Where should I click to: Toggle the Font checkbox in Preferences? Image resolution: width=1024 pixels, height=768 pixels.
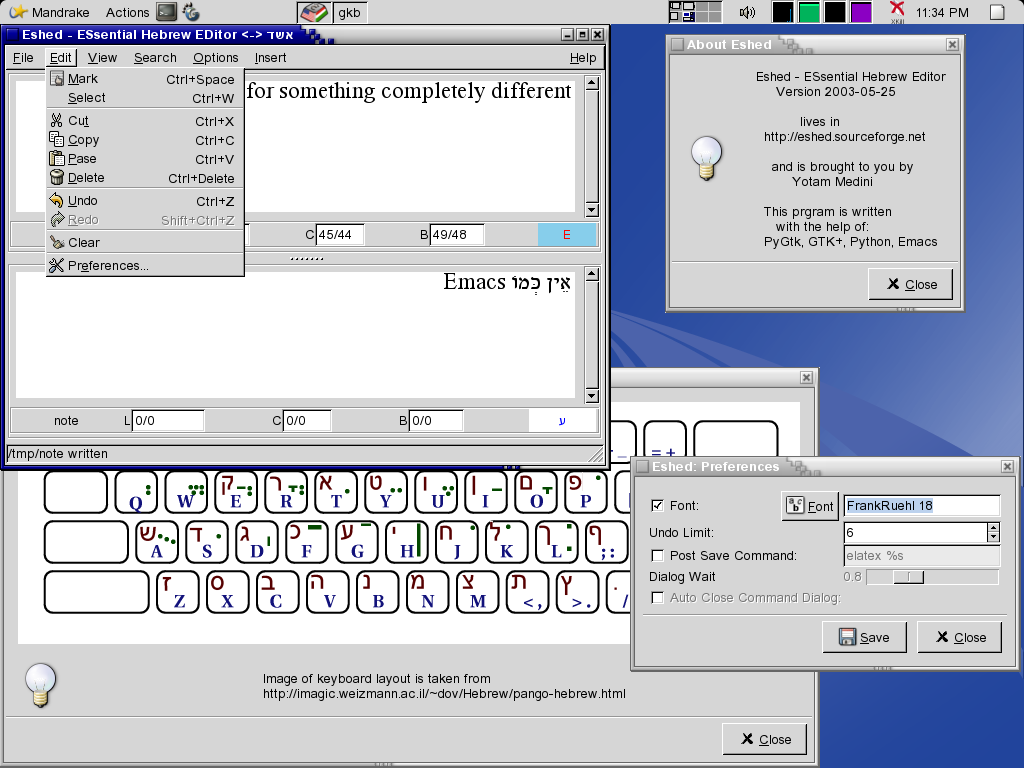pos(658,505)
